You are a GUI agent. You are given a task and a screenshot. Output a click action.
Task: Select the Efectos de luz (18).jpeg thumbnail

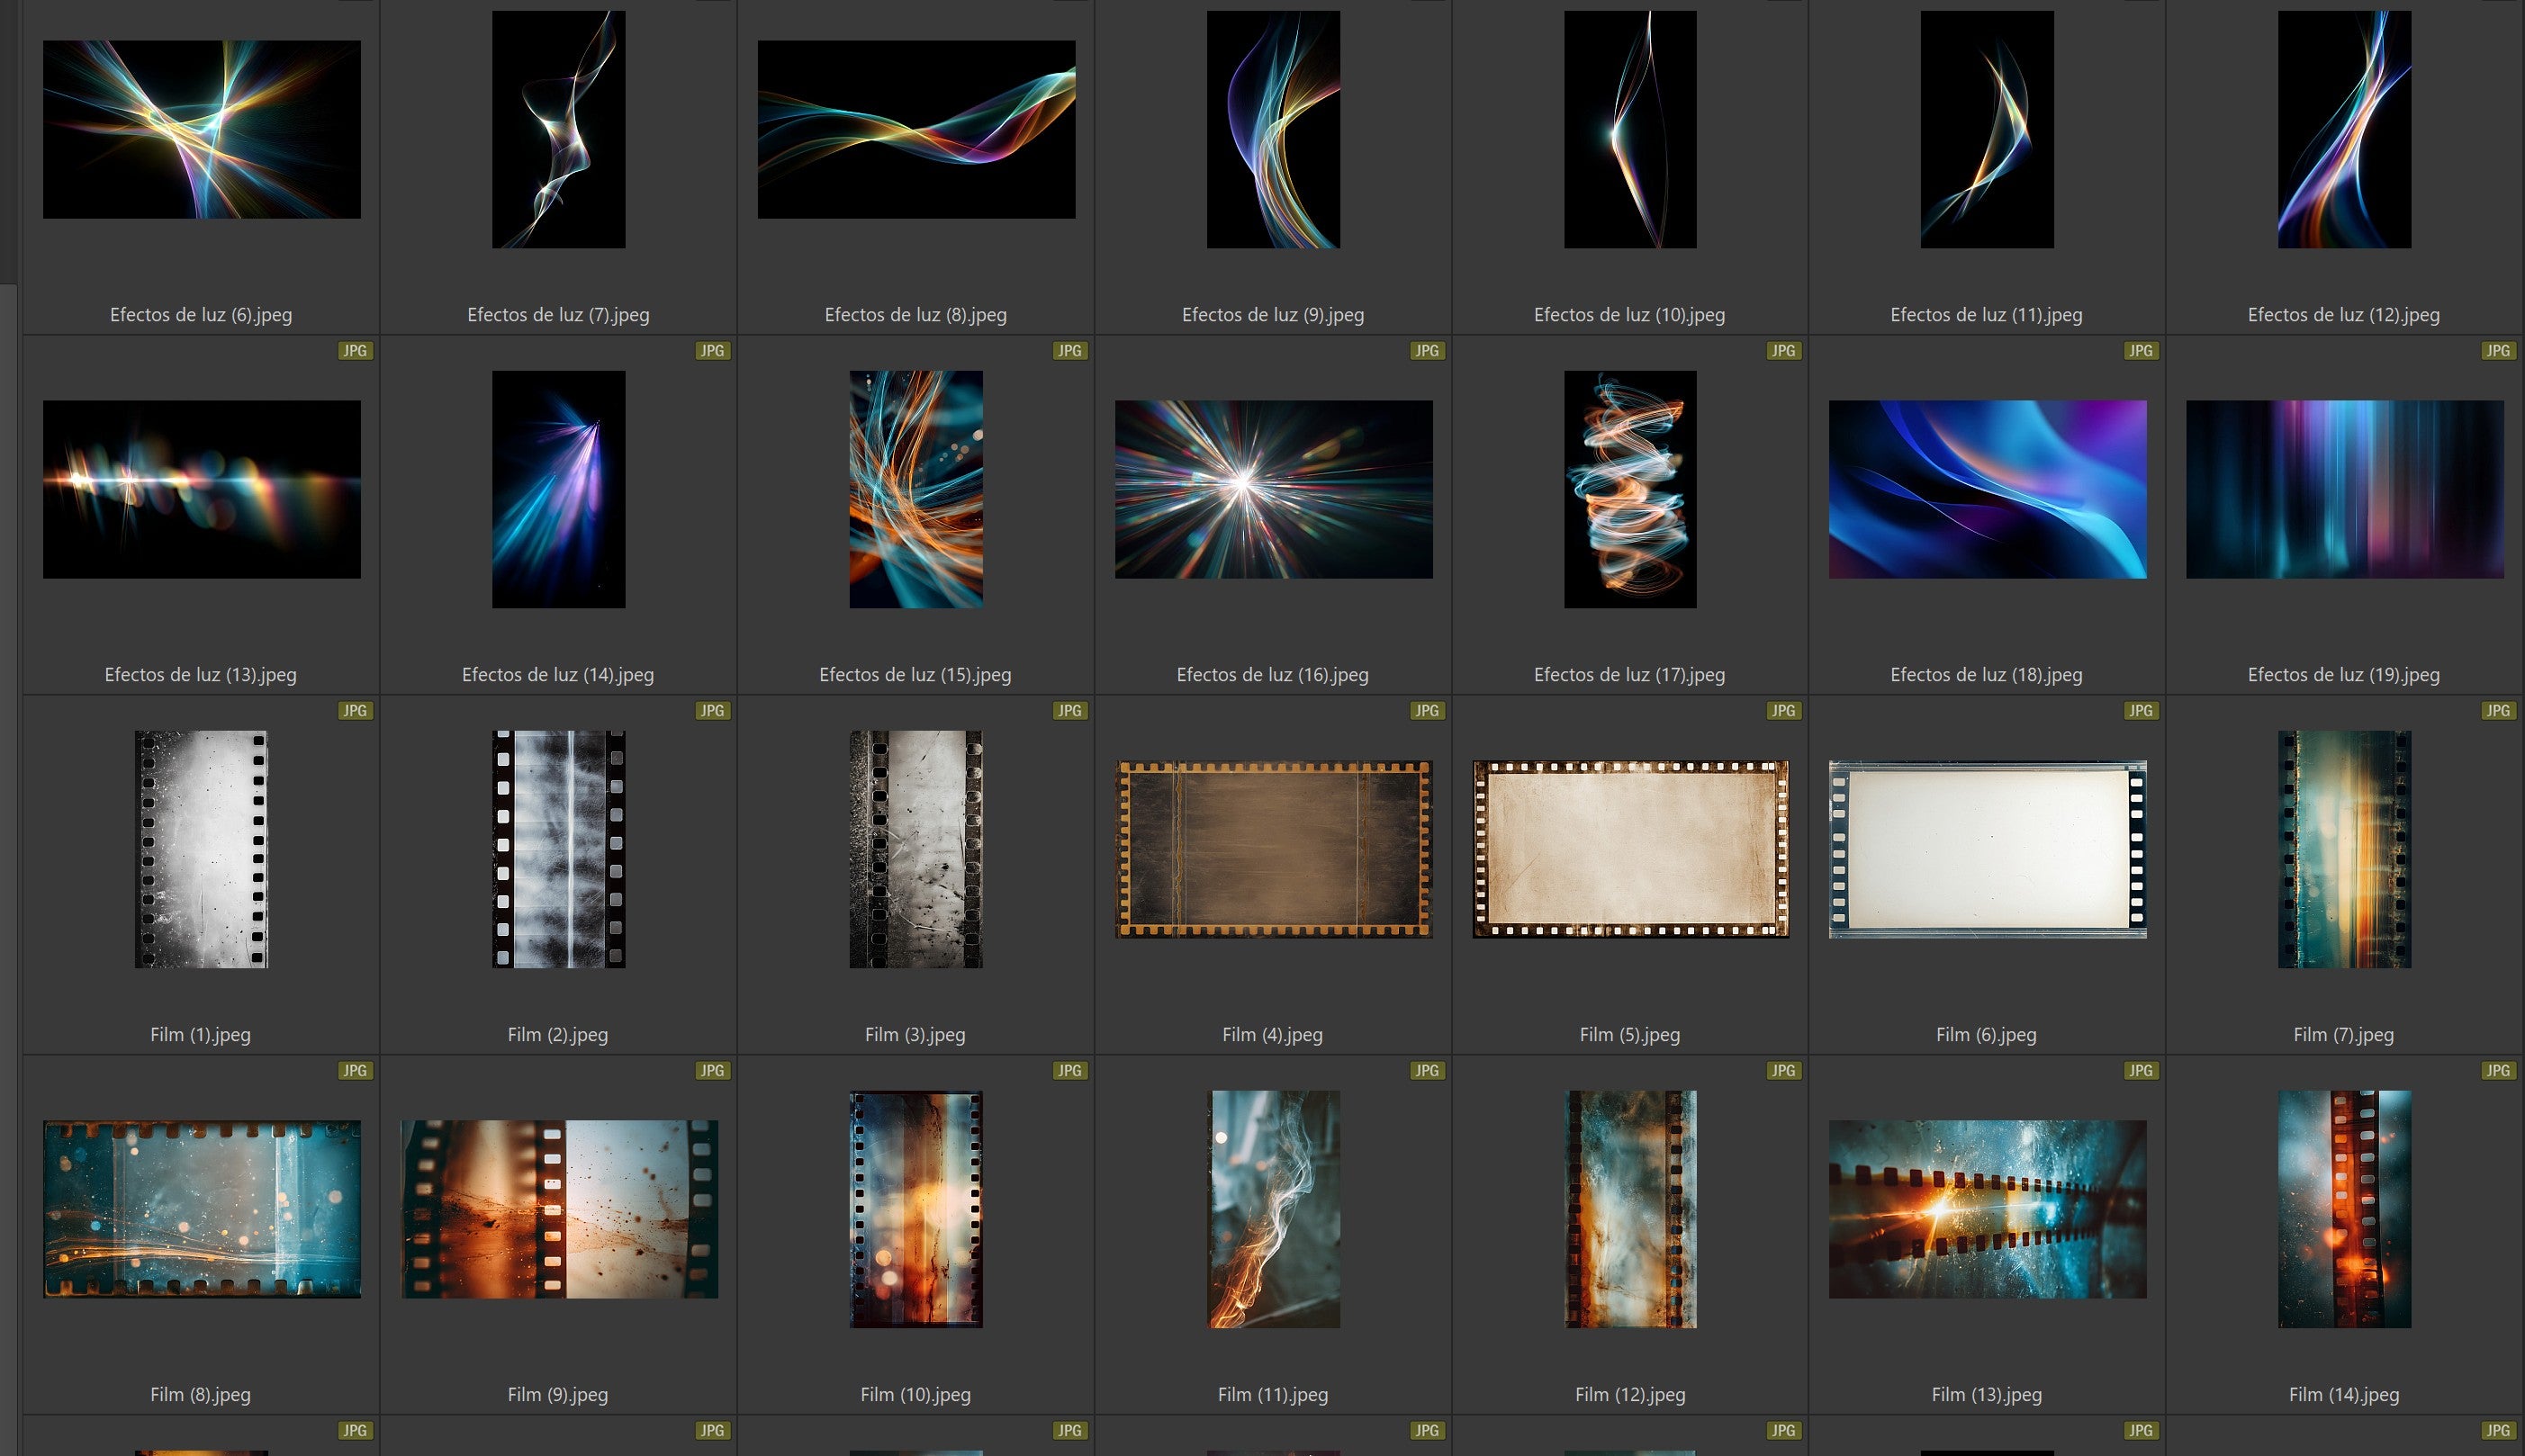1987,489
